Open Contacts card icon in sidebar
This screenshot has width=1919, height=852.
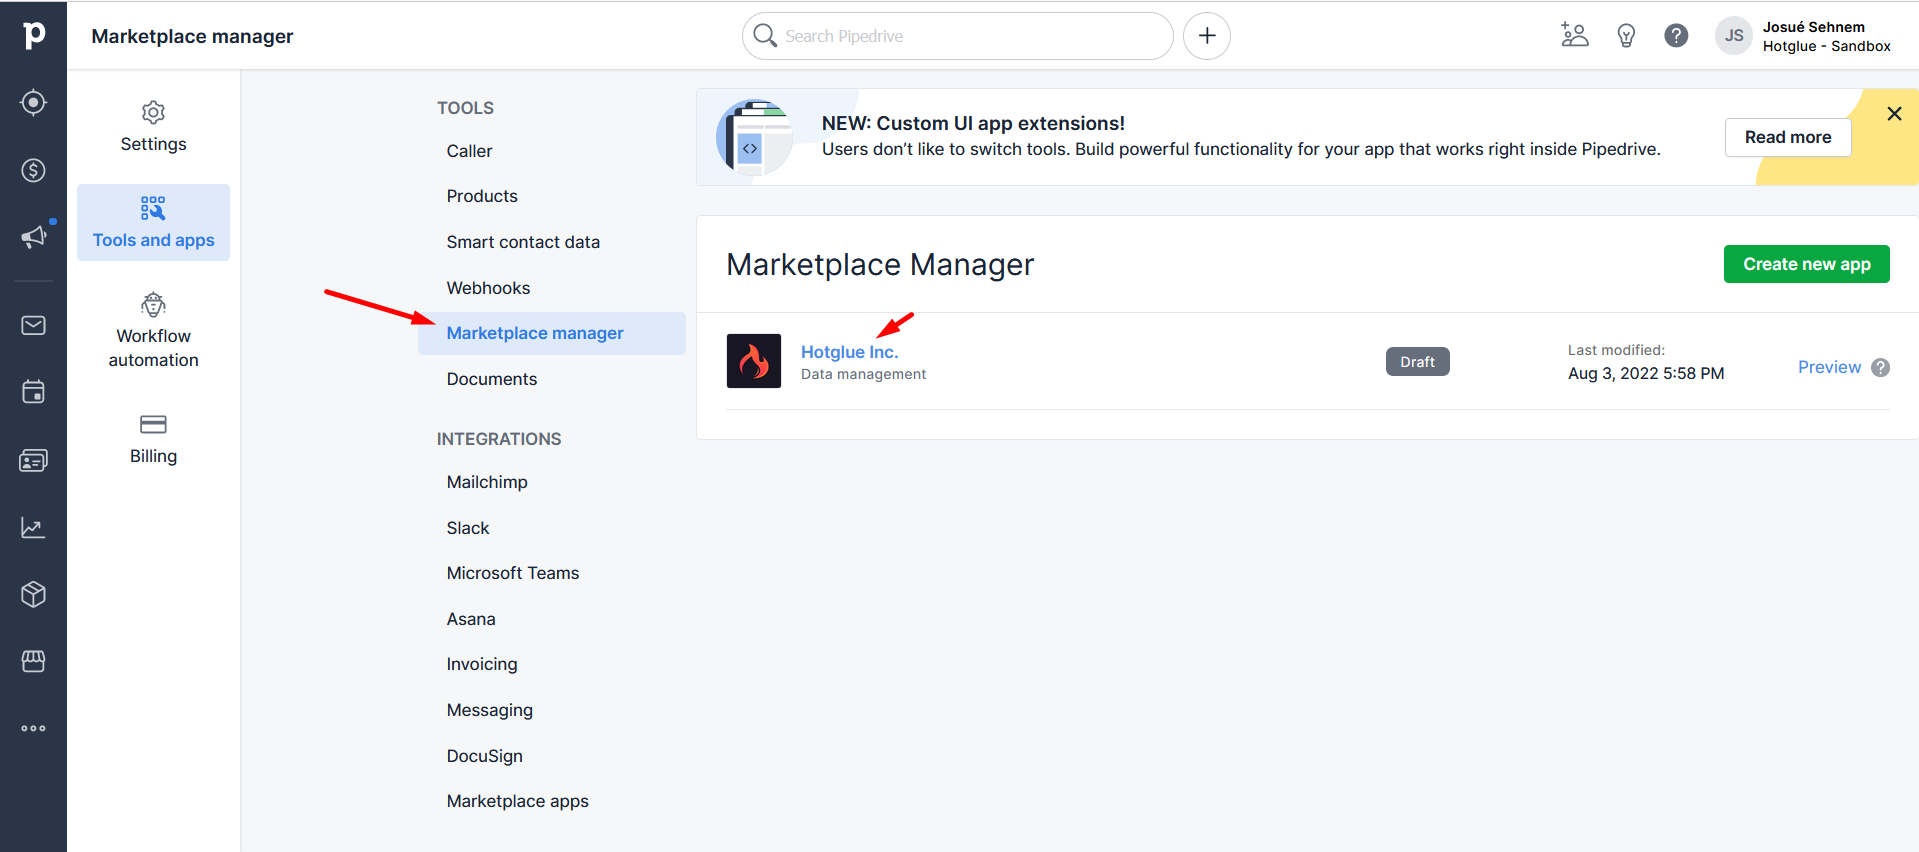click(34, 460)
